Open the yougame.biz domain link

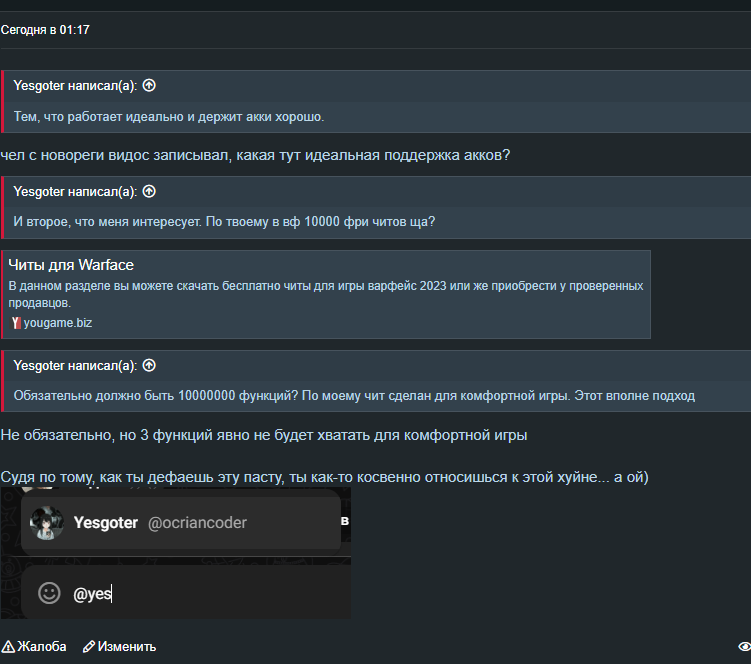57,323
